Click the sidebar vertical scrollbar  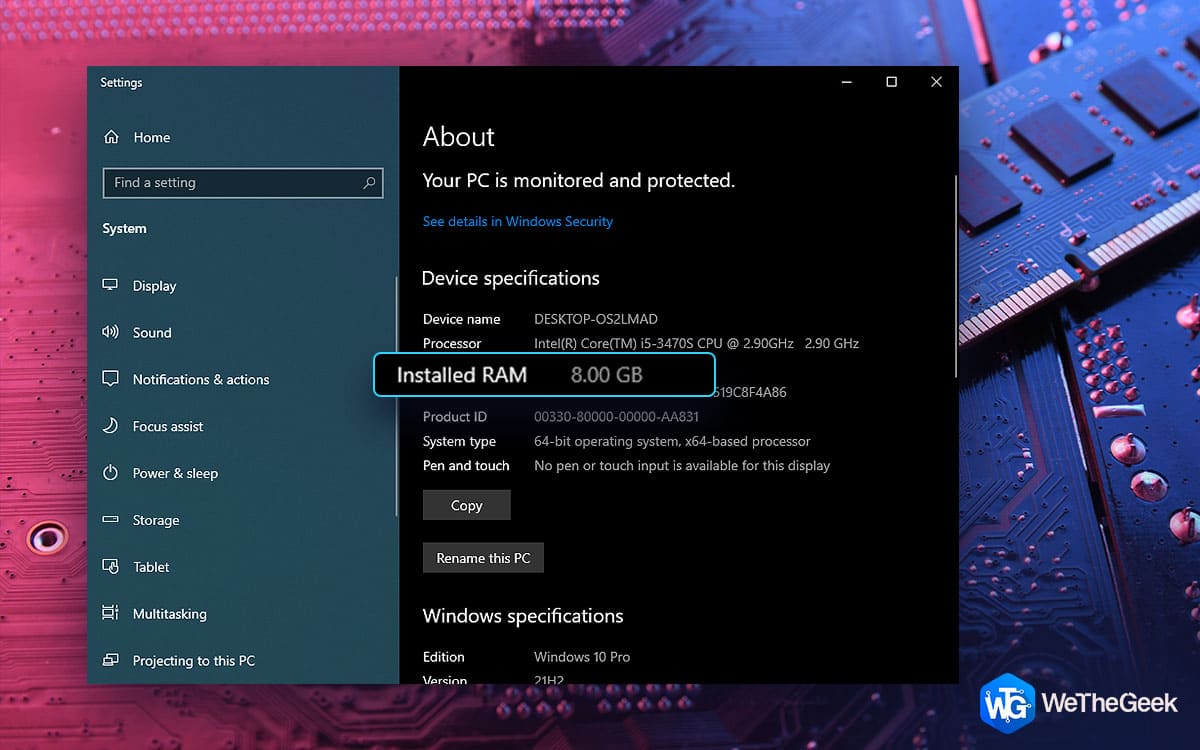point(397,395)
